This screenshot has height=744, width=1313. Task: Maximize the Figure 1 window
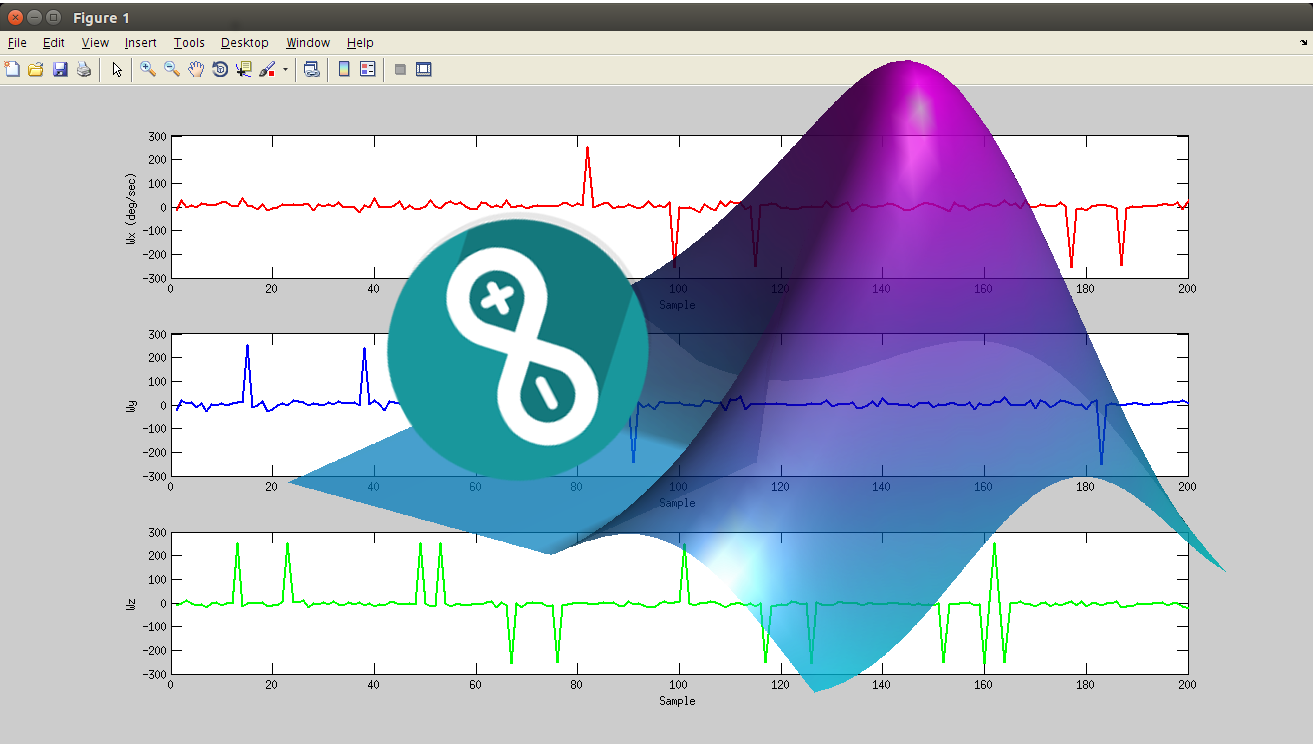[x=53, y=17]
